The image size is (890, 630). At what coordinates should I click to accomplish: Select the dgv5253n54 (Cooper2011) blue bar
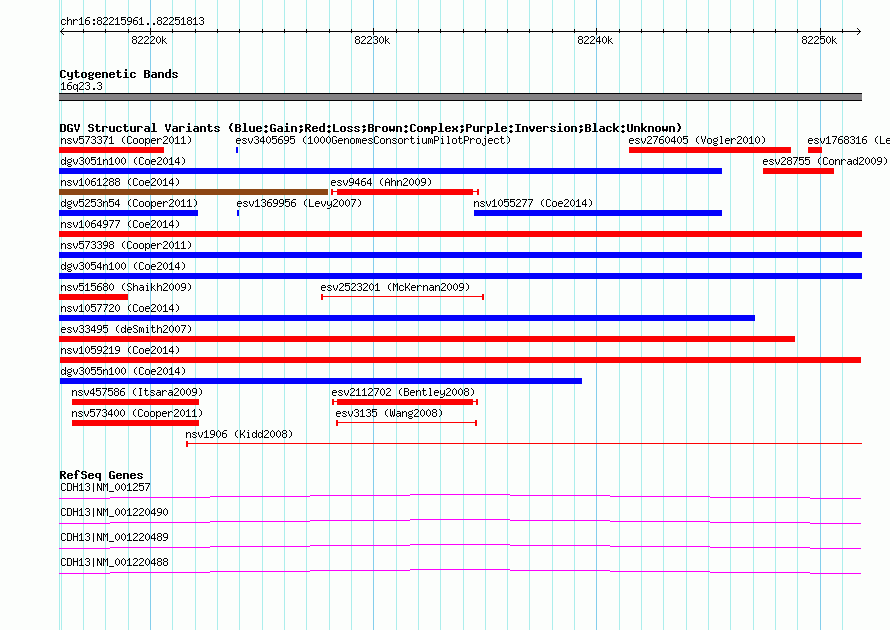128,213
